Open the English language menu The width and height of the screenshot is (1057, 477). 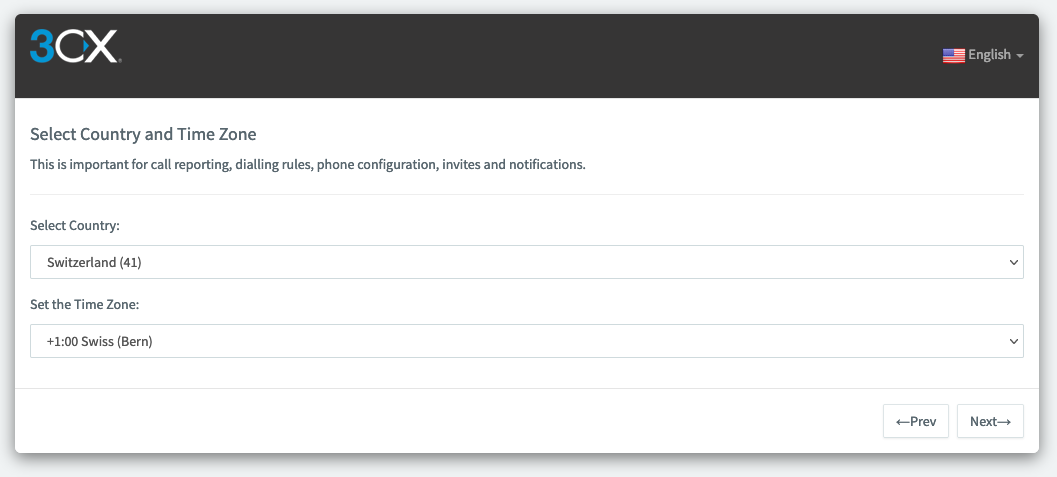[x=983, y=55]
